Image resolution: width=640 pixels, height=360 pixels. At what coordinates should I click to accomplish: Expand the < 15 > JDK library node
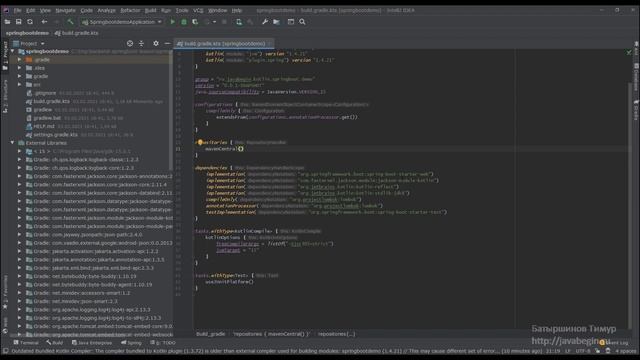coord(19,151)
